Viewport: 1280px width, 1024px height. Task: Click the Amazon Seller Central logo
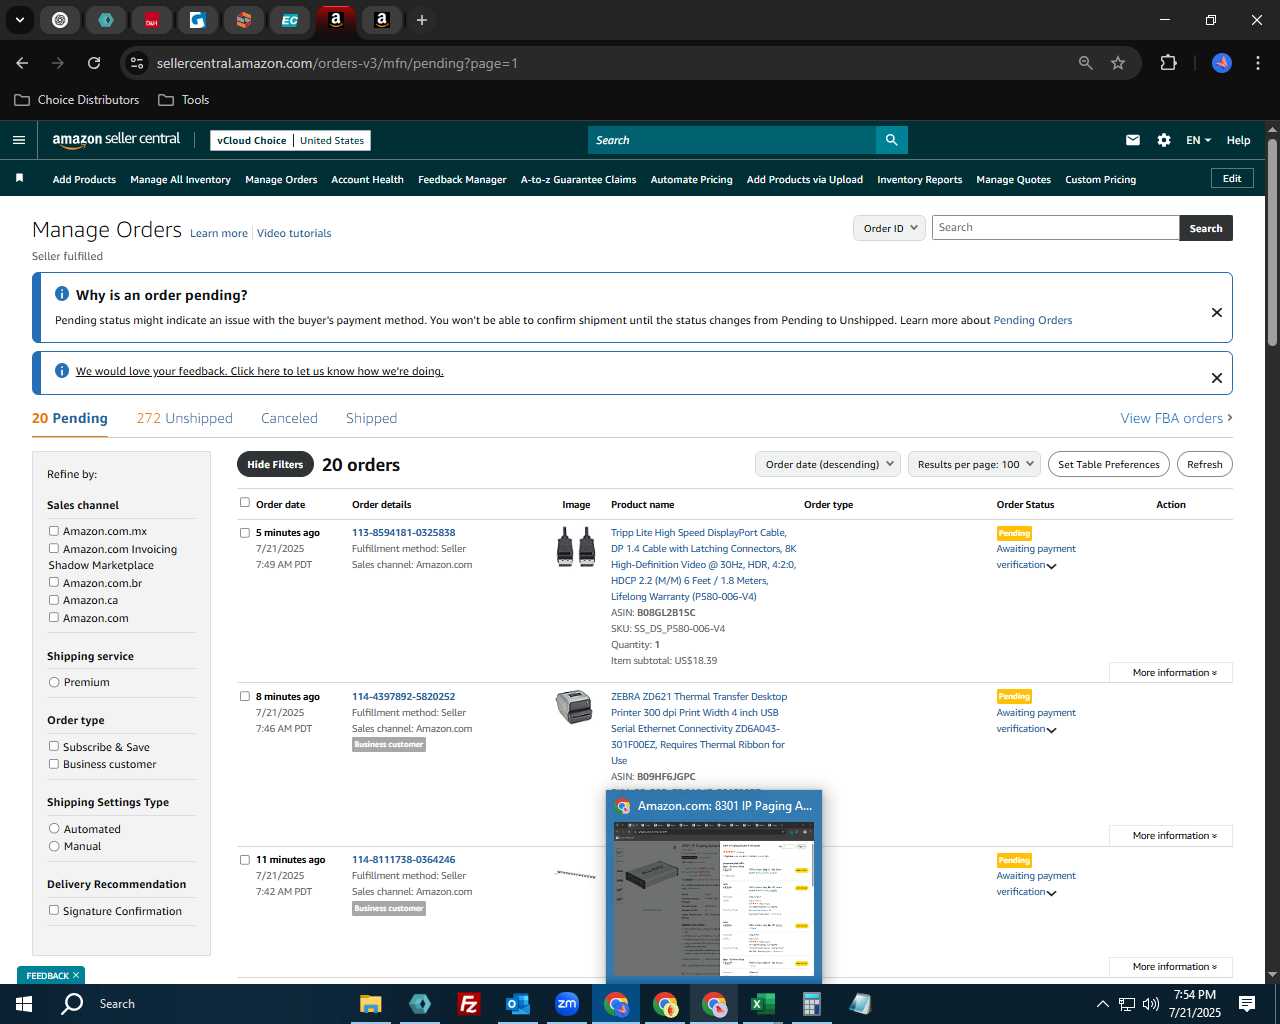(116, 140)
